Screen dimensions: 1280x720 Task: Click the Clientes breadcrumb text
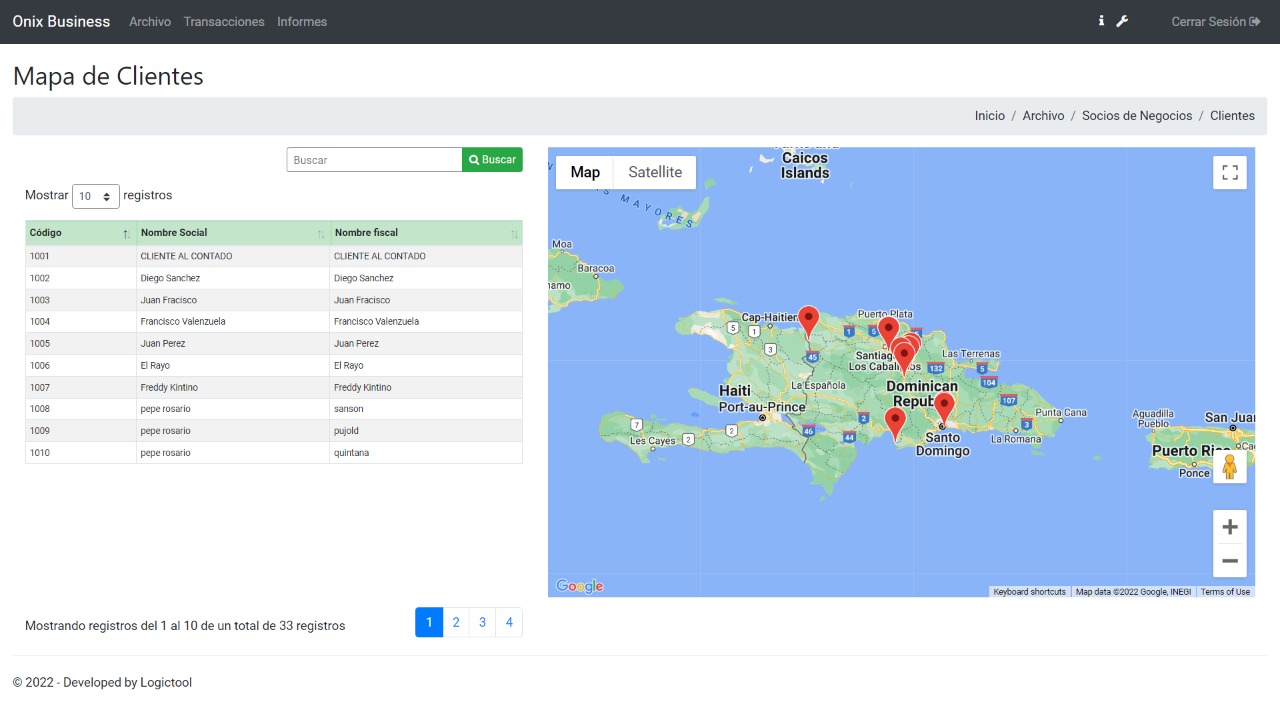click(x=1232, y=116)
